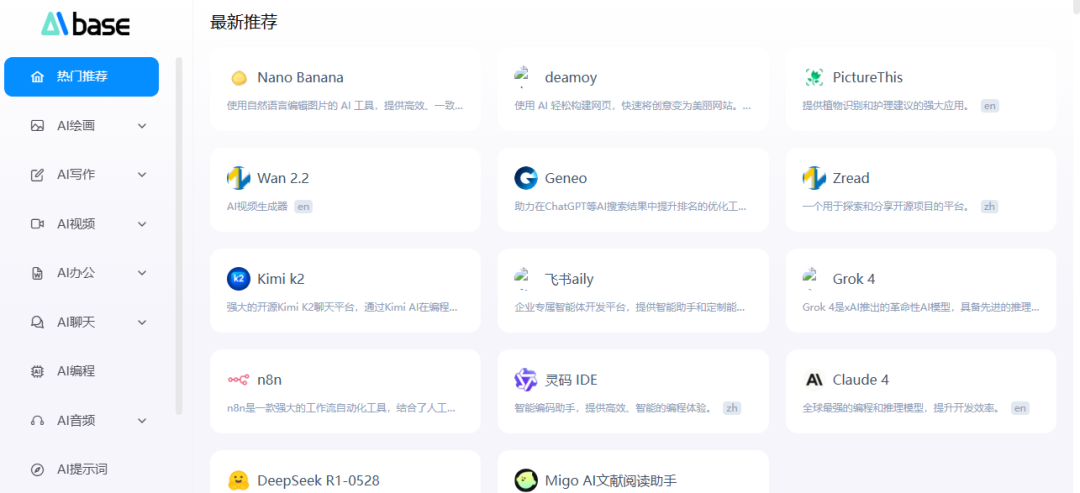This screenshot has width=1080, height=493.
Task: Open the AI绘画 sidebar label
Action: (76, 126)
